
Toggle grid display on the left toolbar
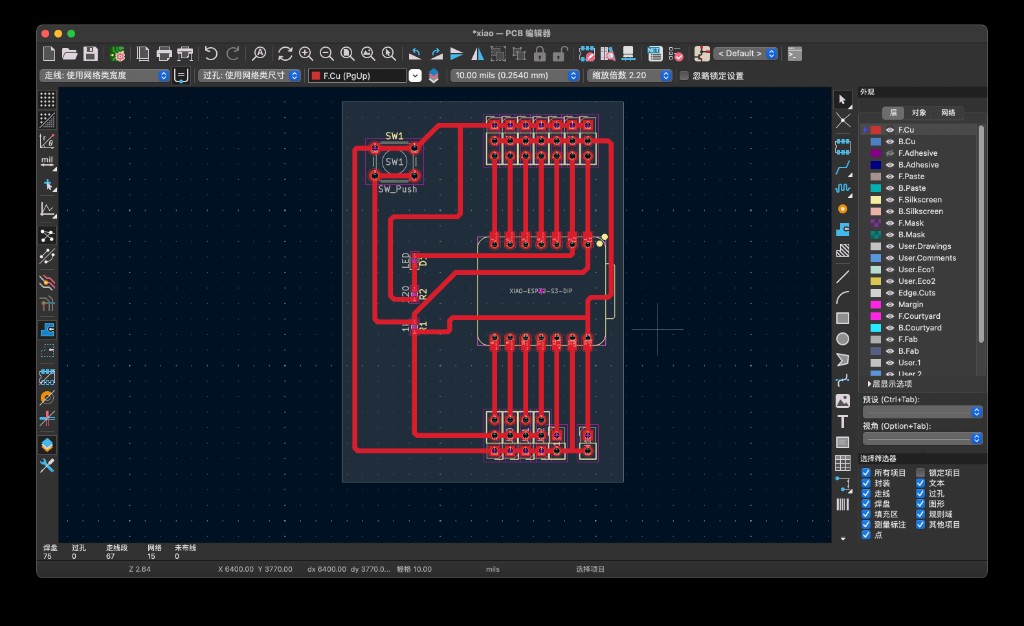point(47,99)
